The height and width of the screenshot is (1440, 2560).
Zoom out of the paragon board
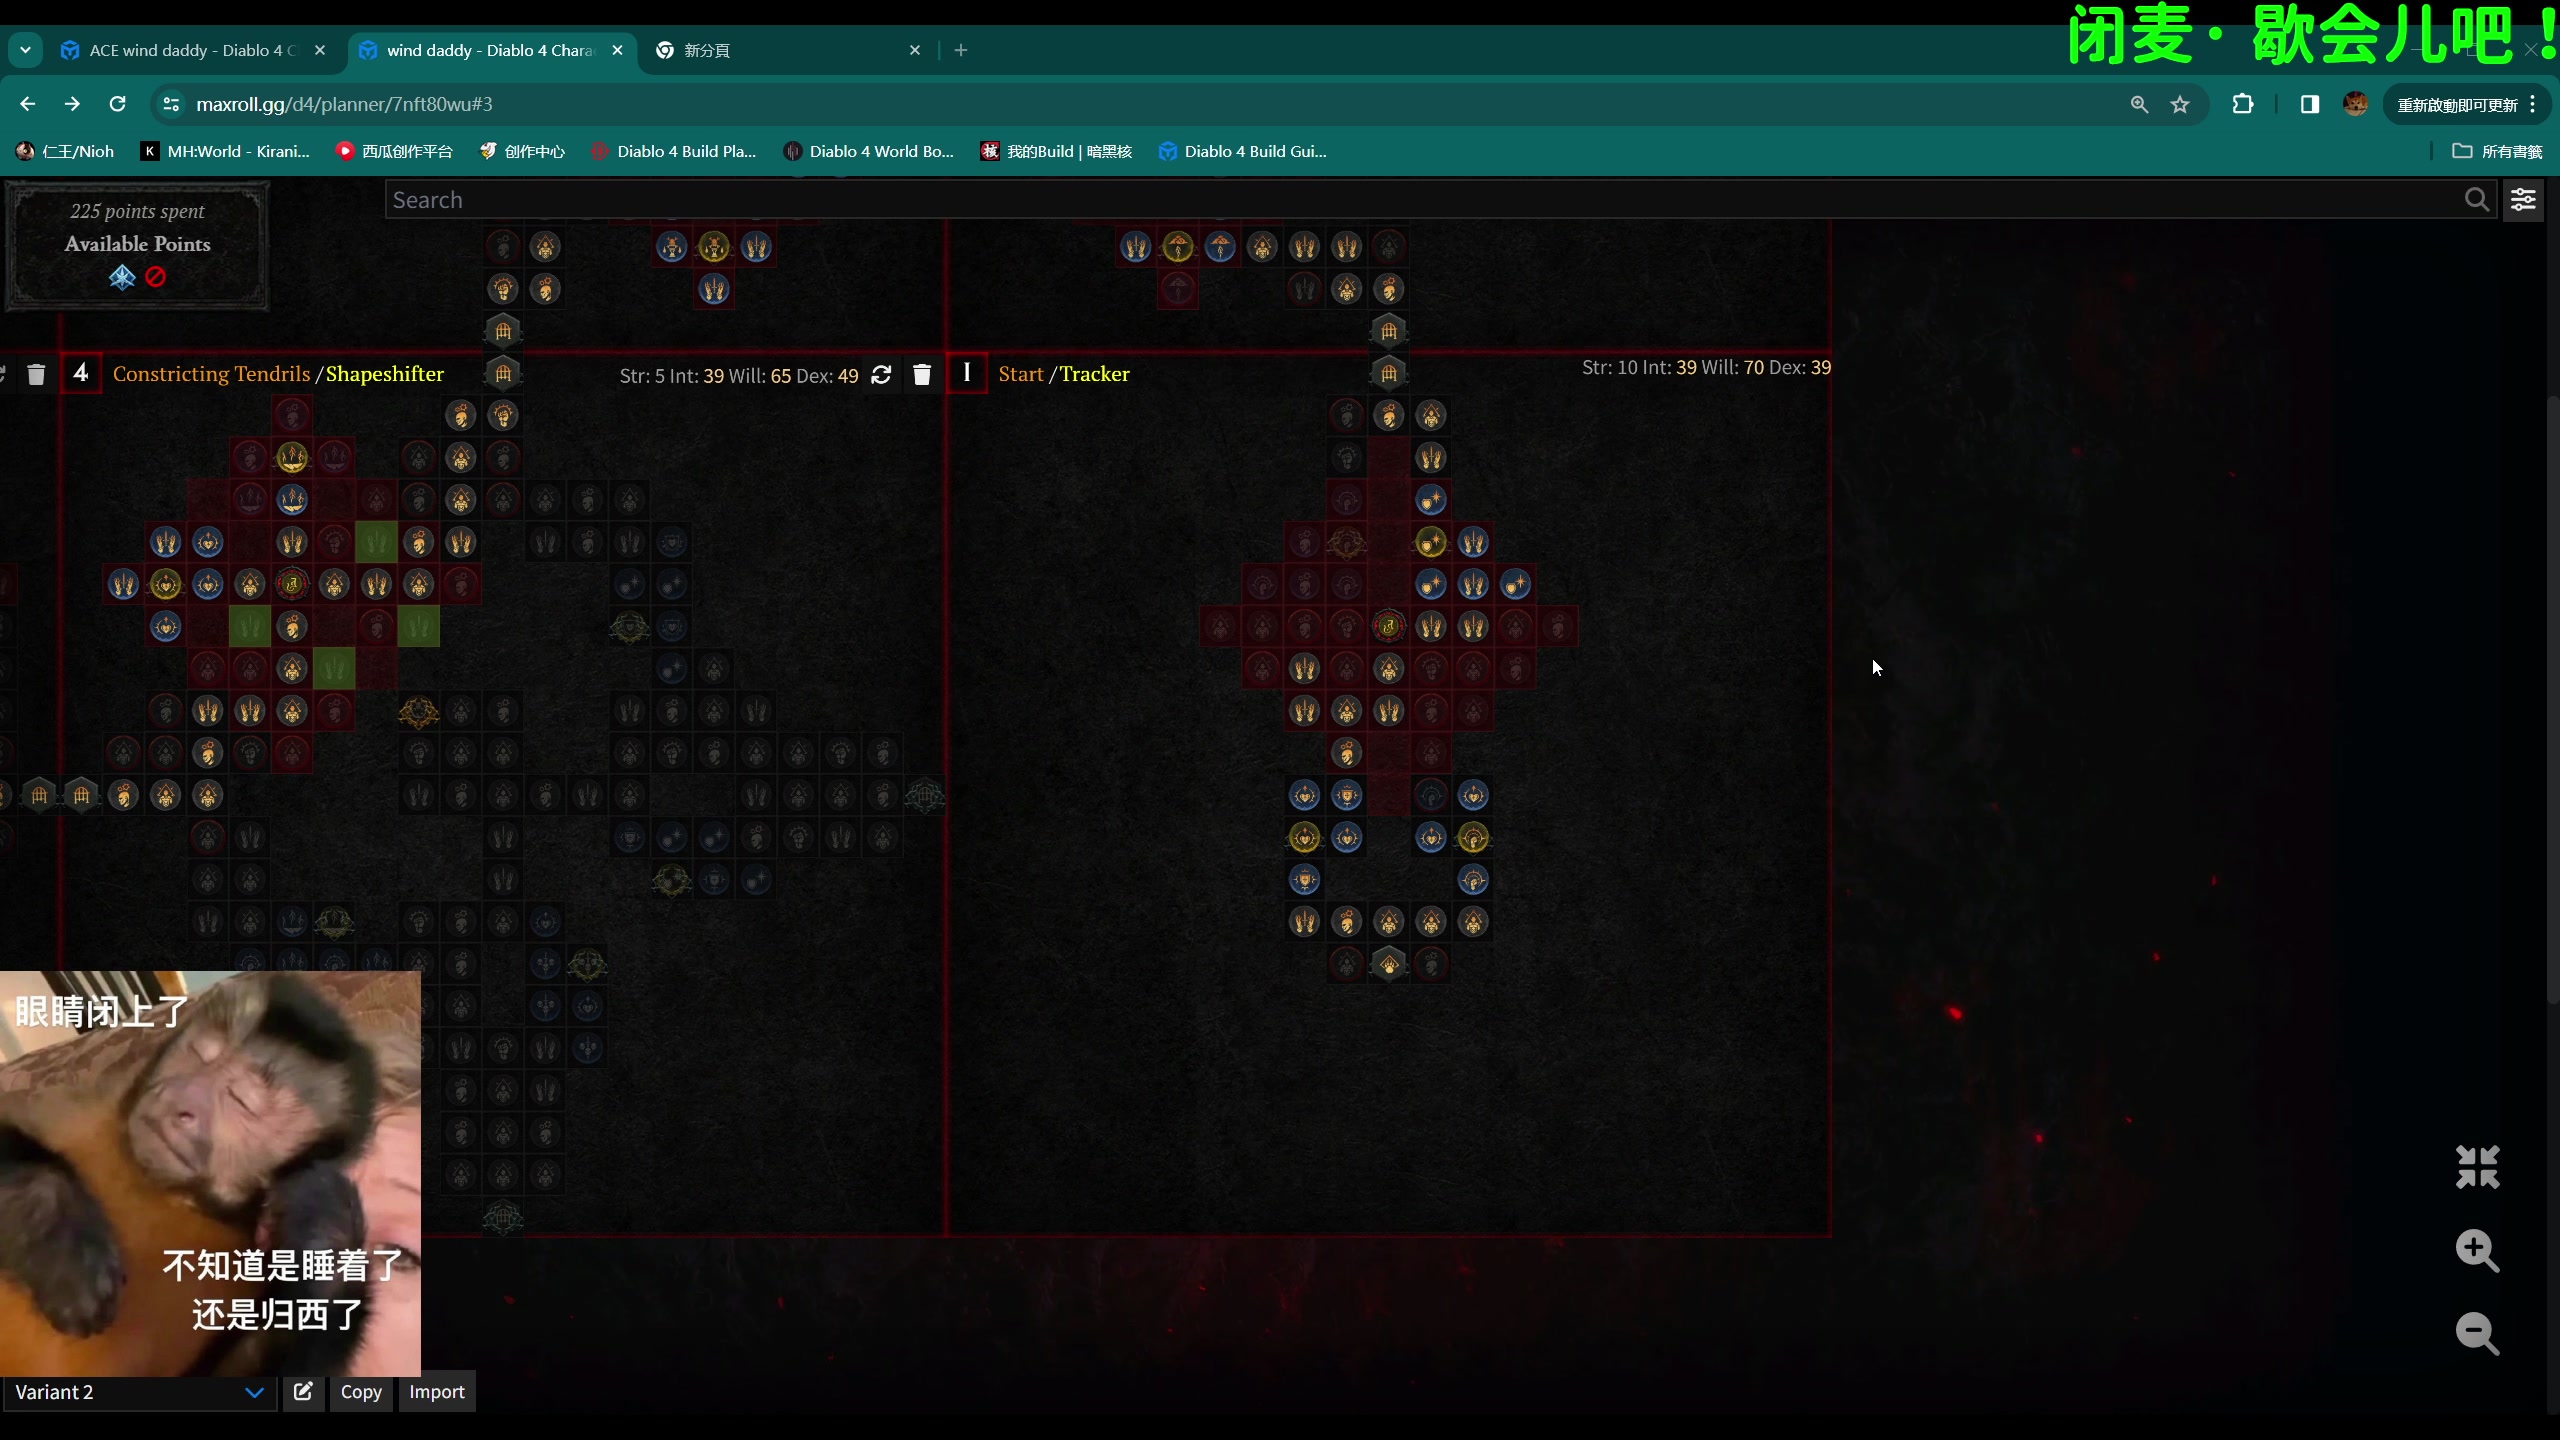[2477, 1333]
